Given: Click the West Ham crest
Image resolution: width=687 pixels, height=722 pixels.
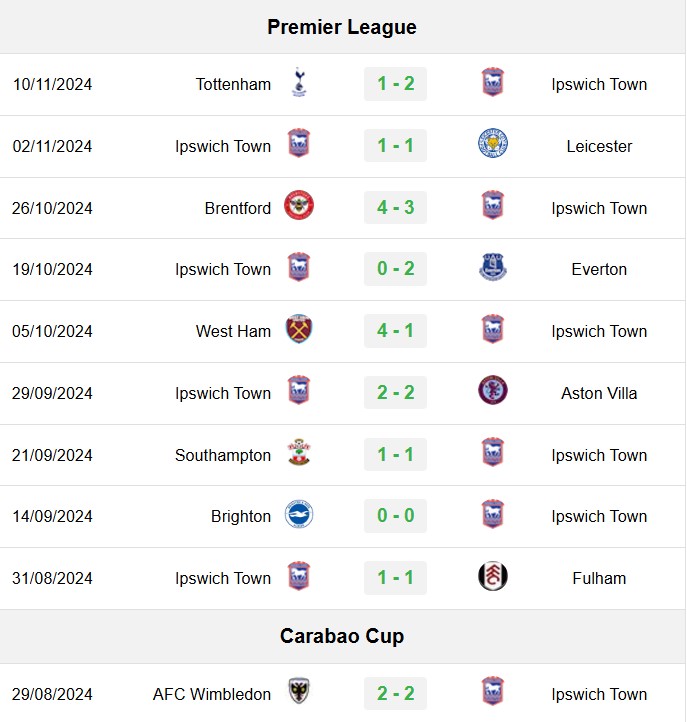Looking at the screenshot, I should tap(299, 329).
